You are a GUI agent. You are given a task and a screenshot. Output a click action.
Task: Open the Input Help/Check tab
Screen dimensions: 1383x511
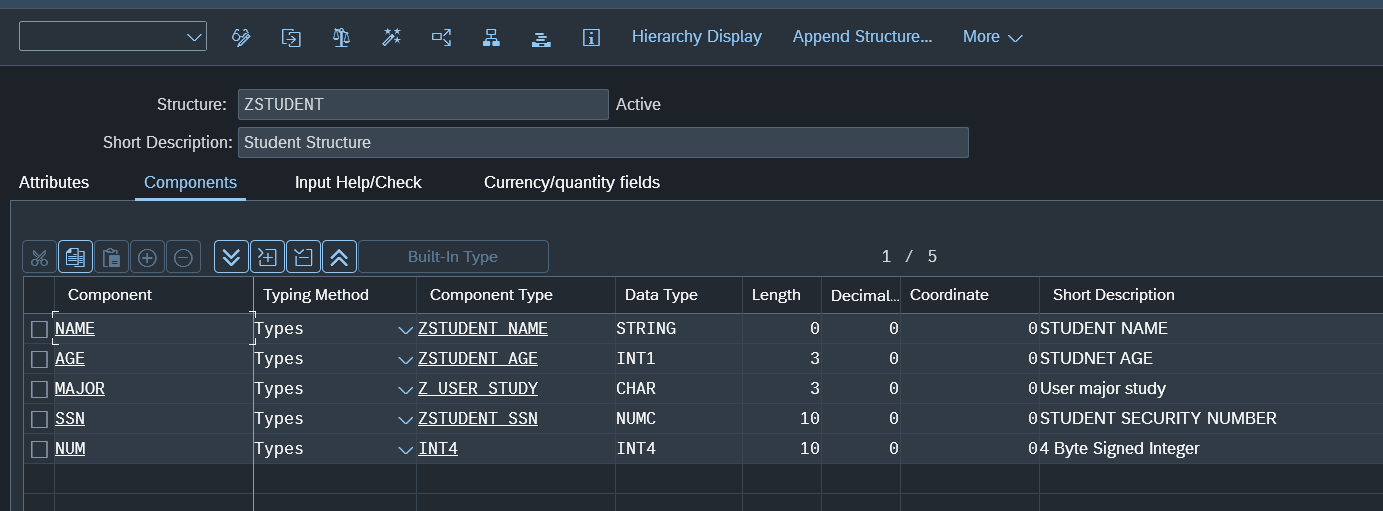tap(358, 182)
